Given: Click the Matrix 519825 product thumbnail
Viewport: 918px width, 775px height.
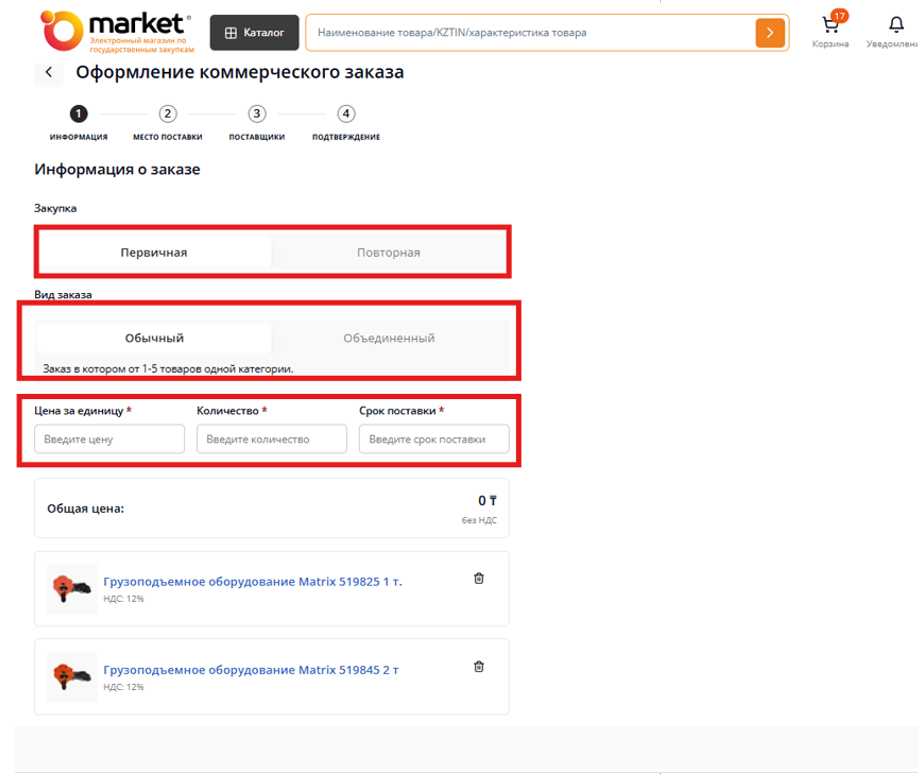Looking at the screenshot, I should pyautogui.click(x=72, y=588).
